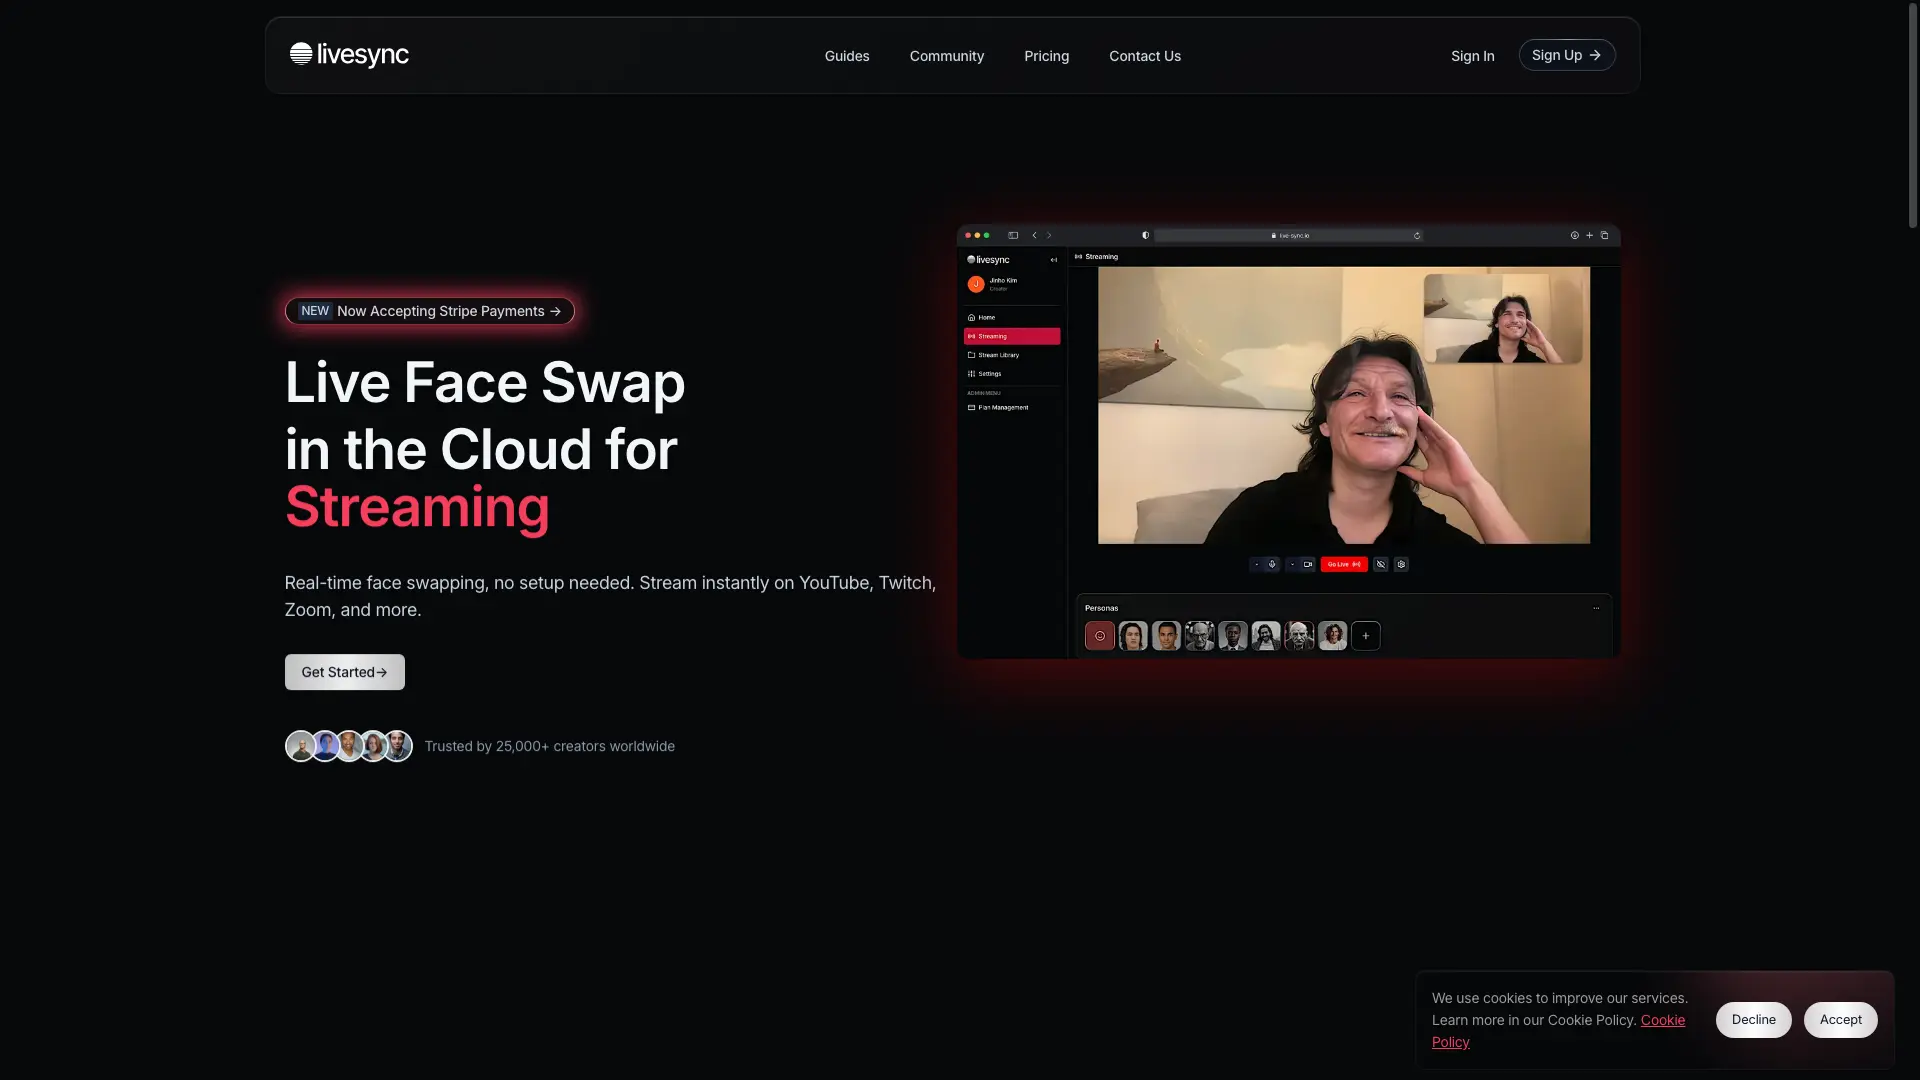Add a new persona with the plus tile
1920x1080 pixels.
tap(1366, 636)
